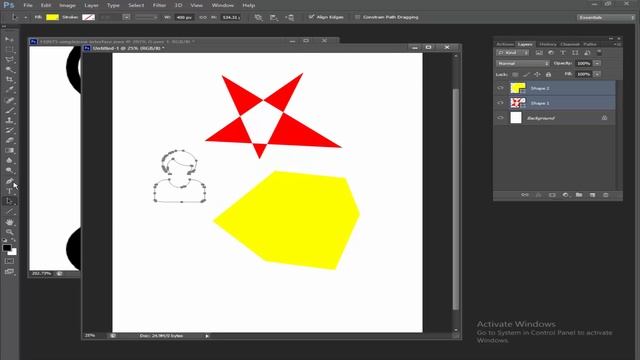
Task: Hide the Shape 2 layer
Action: tap(500, 88)
